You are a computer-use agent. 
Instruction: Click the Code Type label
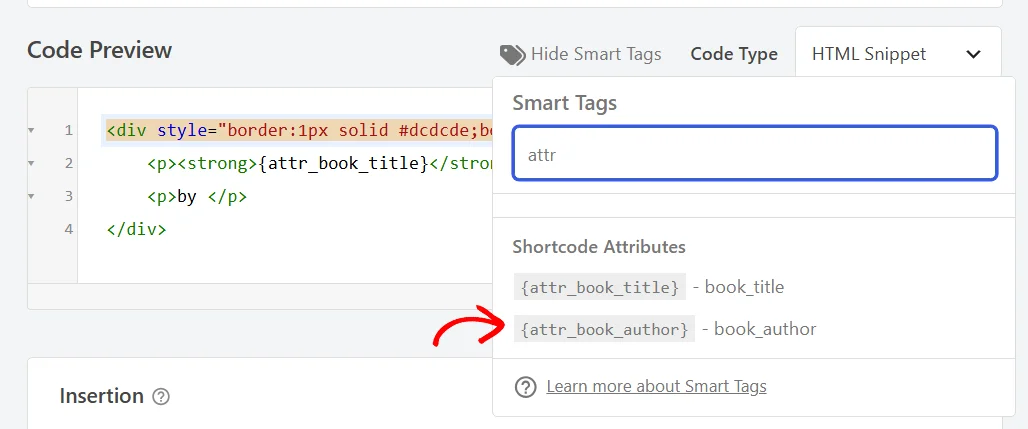734,54
